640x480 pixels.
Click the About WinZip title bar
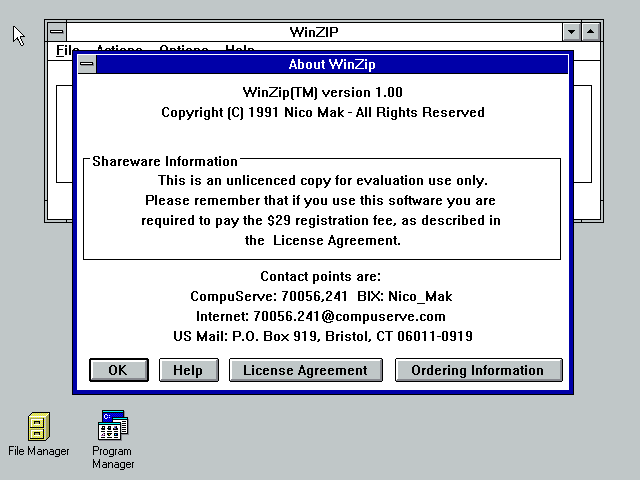click(332, 64)
